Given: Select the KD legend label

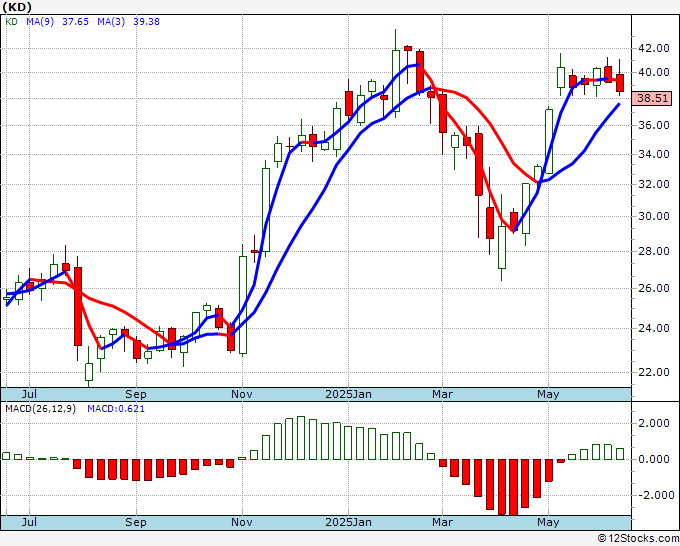Looking at the screenshot, I should point(11,21).
